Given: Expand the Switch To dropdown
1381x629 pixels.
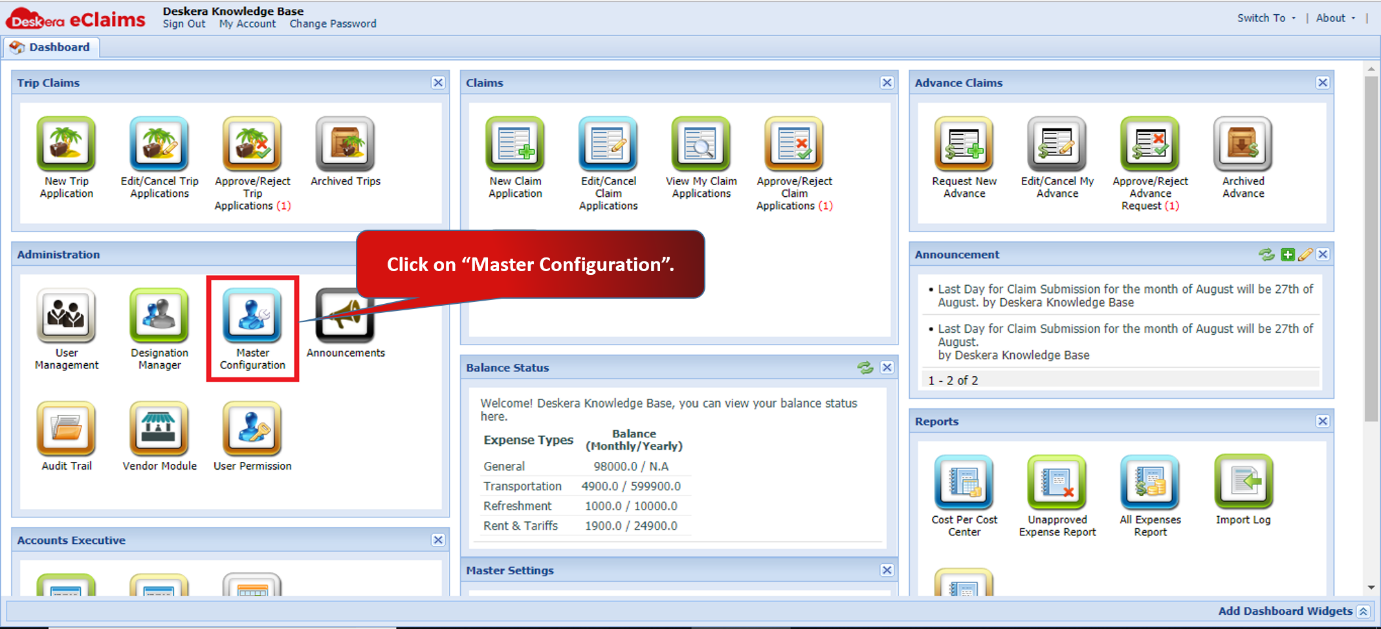Looking at the screenshot, I should point(1266,18).
